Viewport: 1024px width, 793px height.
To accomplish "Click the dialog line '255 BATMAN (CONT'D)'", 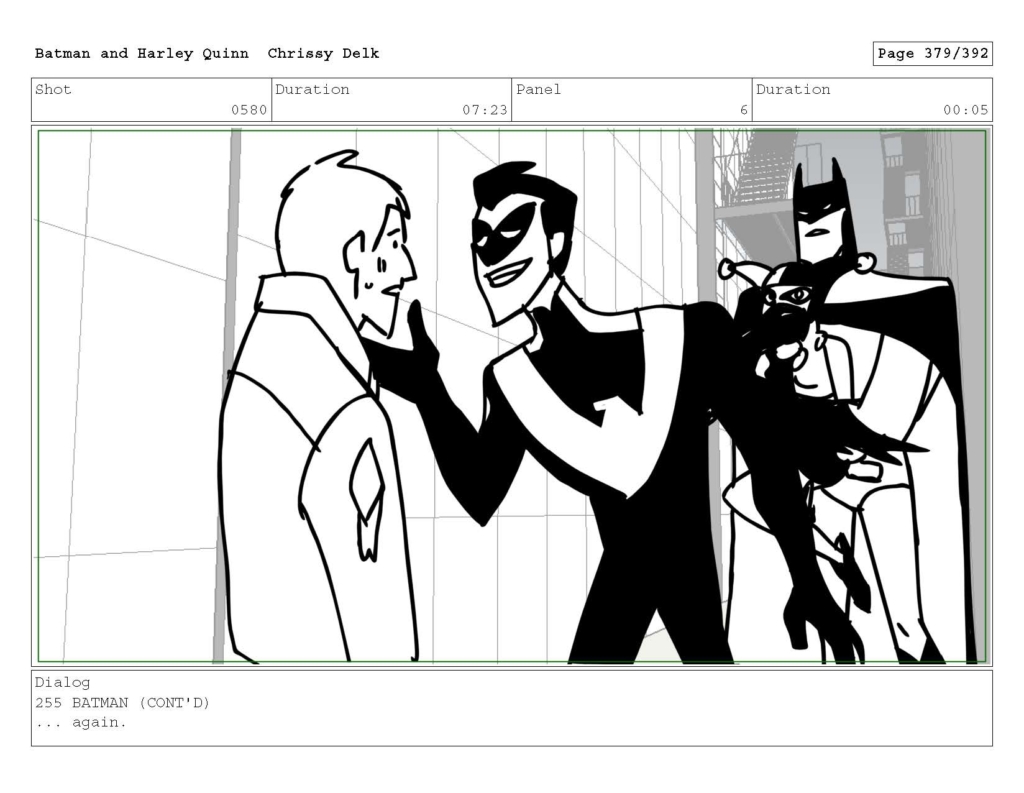I will point(122,703).
